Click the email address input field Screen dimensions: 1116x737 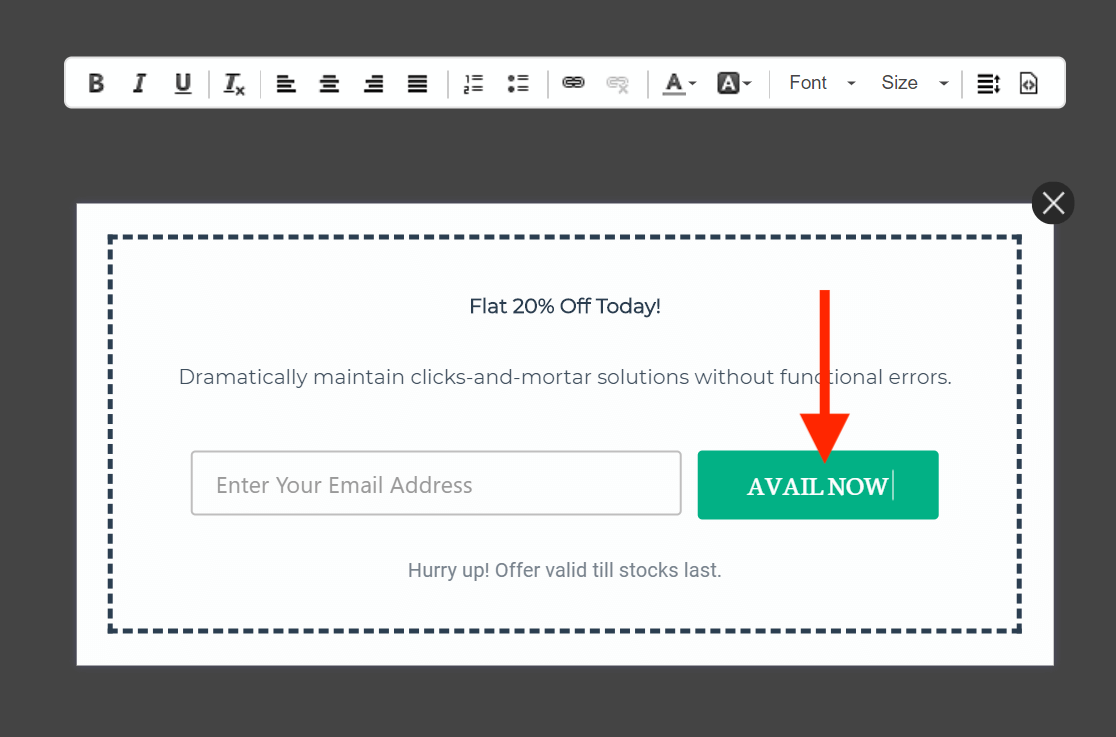click(x=435, y=483)
